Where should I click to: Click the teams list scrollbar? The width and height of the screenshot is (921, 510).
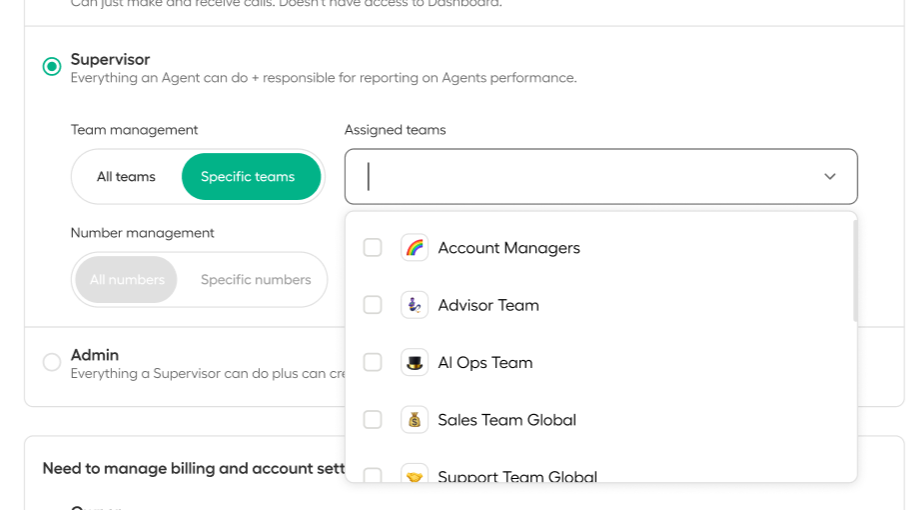(855, 270)
